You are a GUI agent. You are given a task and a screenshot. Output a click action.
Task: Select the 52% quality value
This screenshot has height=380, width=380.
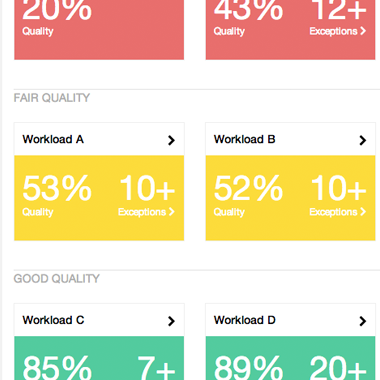coord(248,188)
